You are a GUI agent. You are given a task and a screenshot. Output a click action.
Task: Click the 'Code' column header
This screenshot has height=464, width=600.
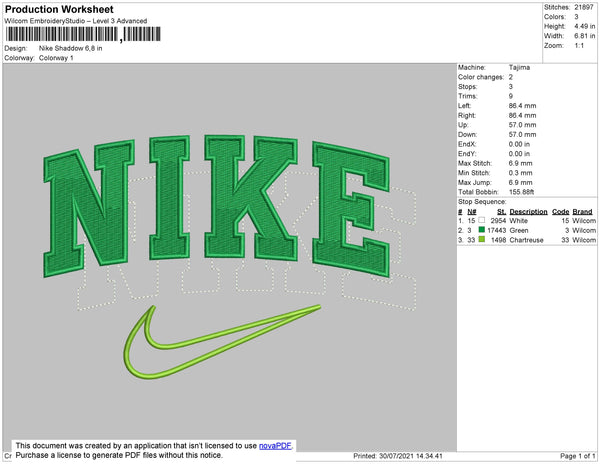[561, 212]
